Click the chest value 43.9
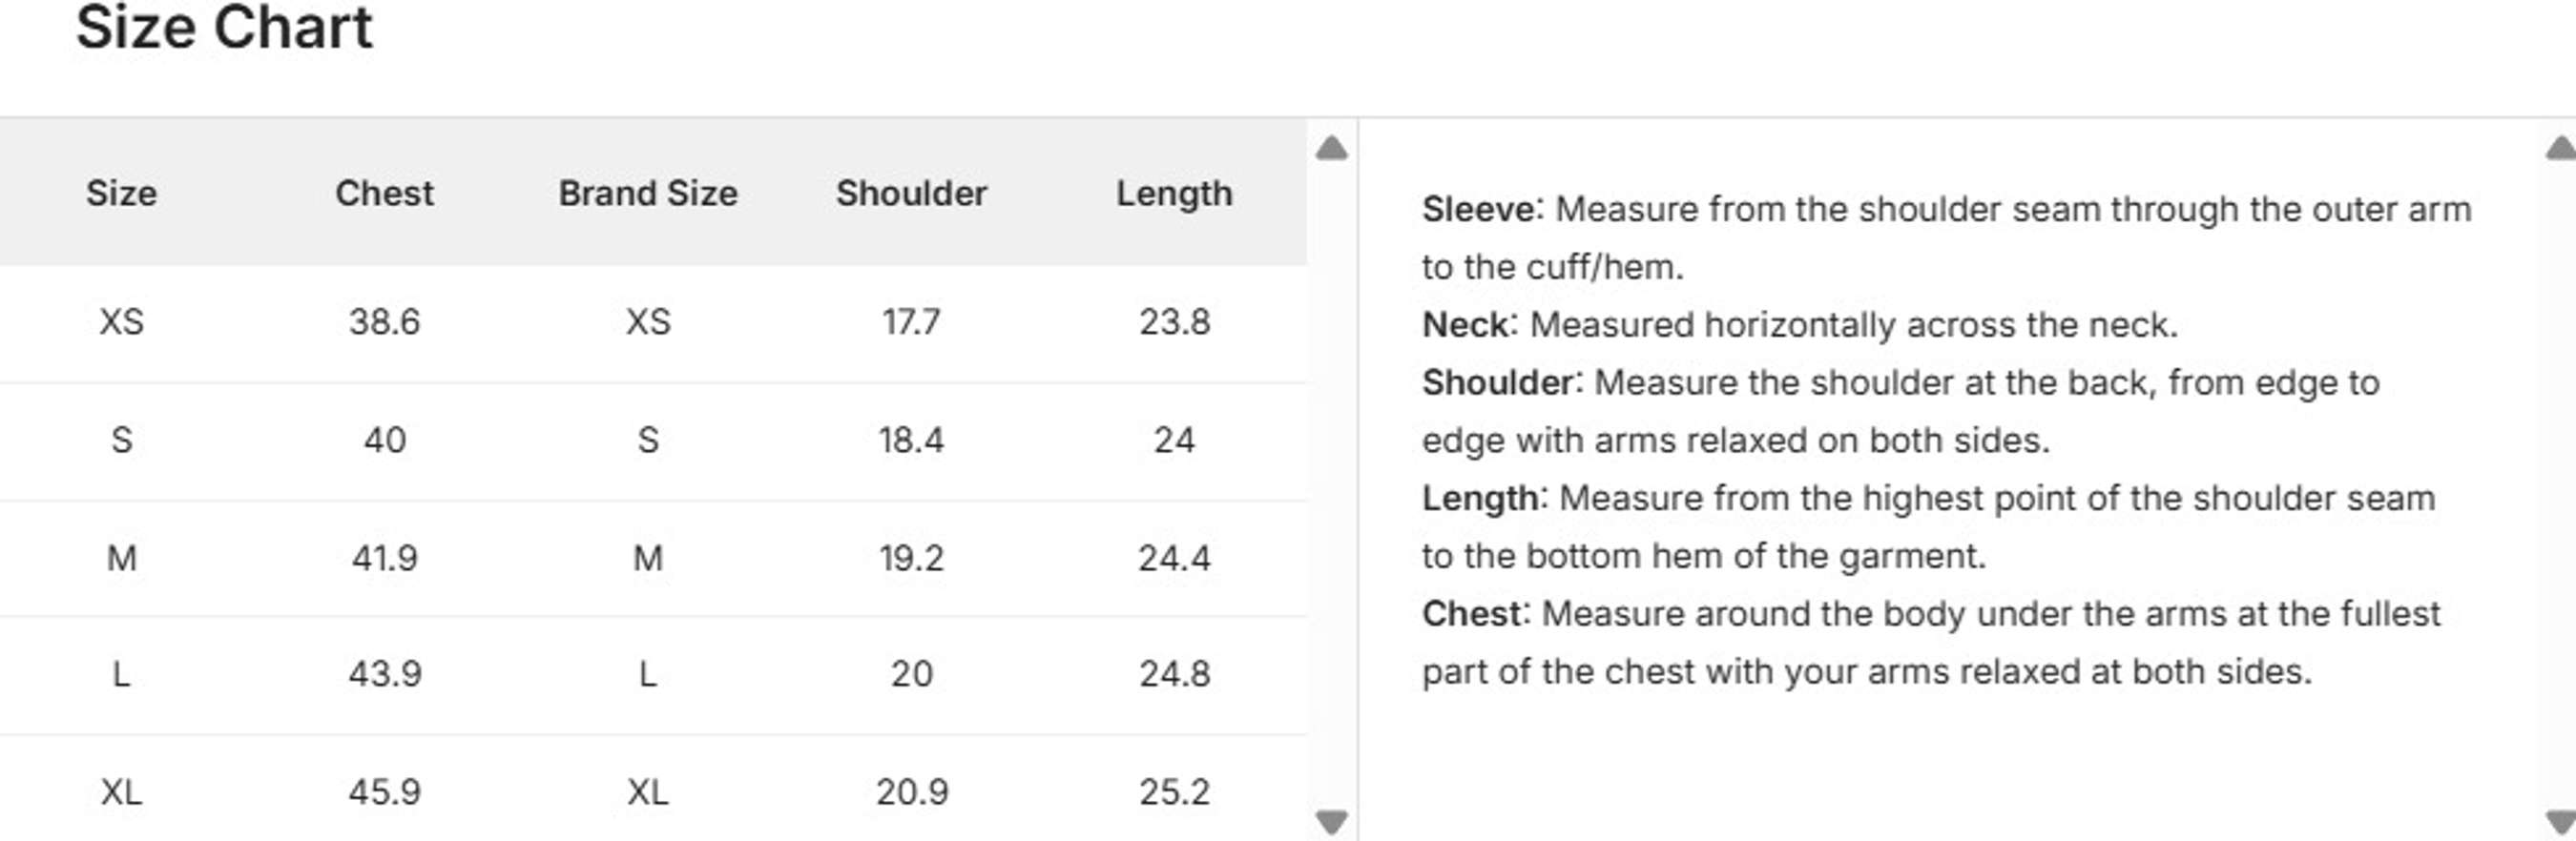The image size is (2576, 841). click(384, 674)
